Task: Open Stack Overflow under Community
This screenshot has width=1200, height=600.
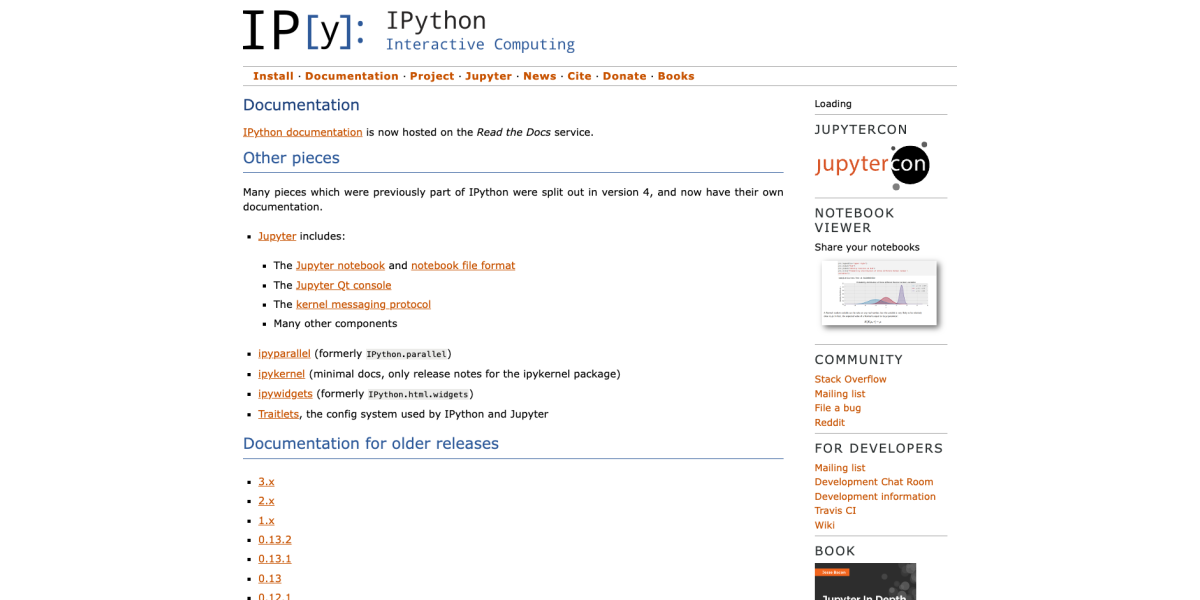Action: click(x=850, y=379)
